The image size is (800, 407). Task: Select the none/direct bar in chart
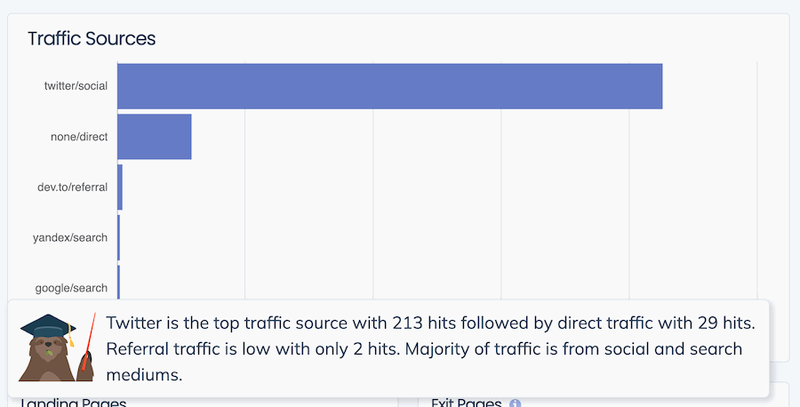click(x=155, y=137)
